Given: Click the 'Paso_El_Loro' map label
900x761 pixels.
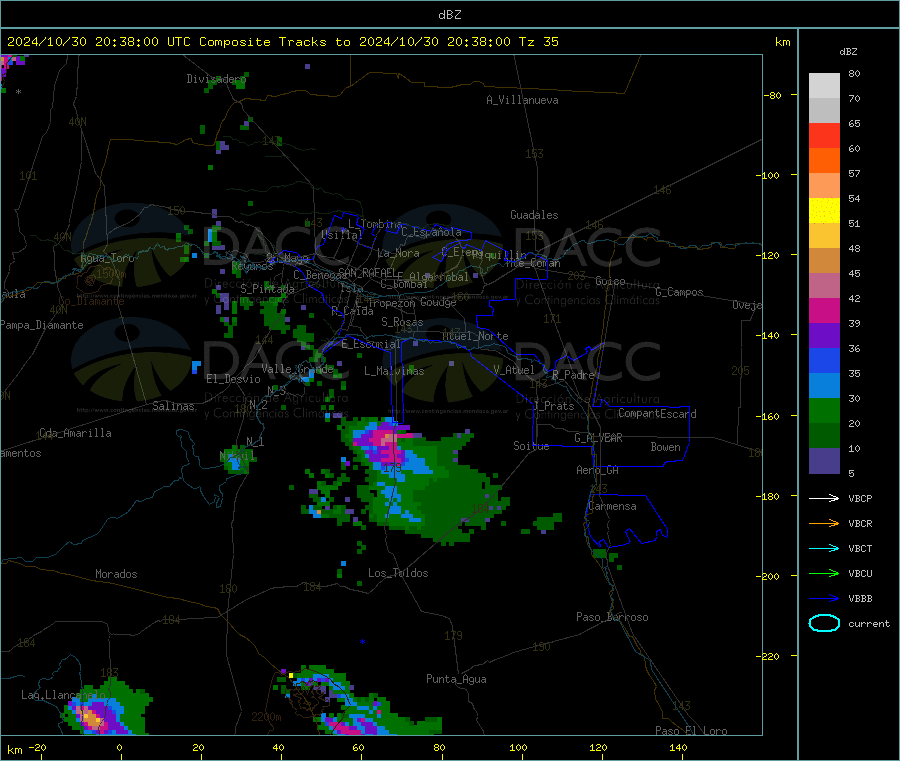Looking at the screenshot, I should 691,731.
